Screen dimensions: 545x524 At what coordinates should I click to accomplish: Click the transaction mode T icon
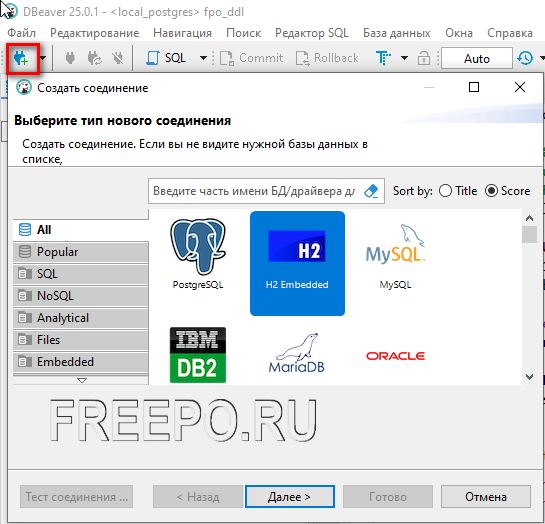[x=384, y=58]
